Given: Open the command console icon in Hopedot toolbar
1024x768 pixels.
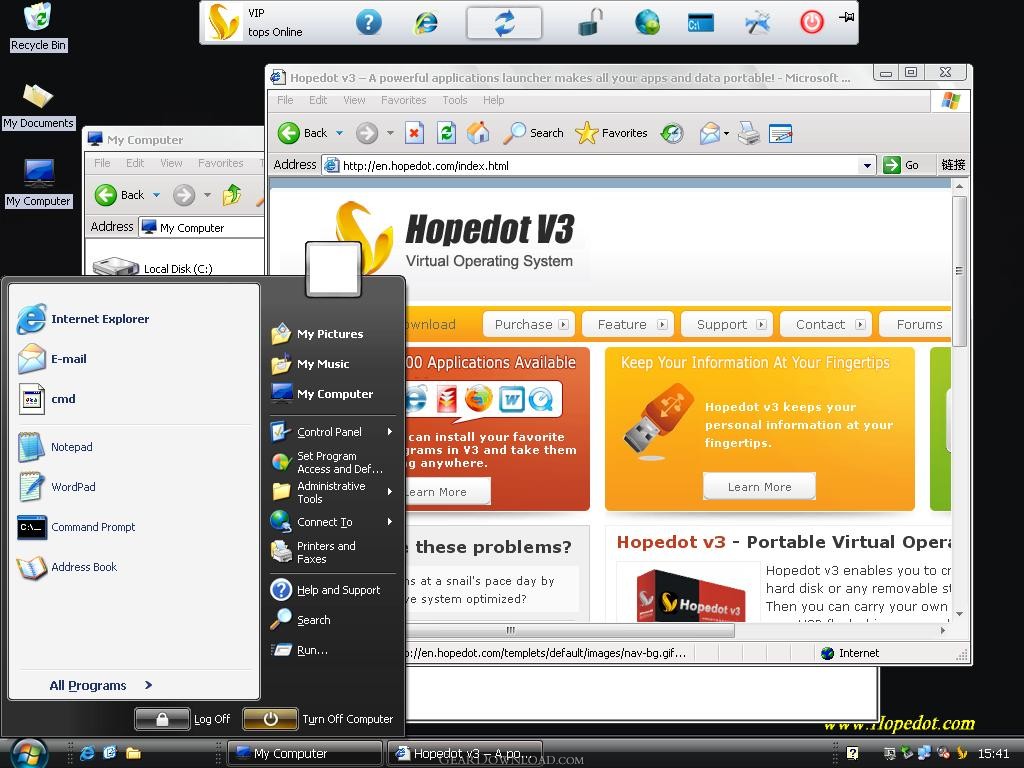Looking at the screenshot, I should [x=701, y=24].
